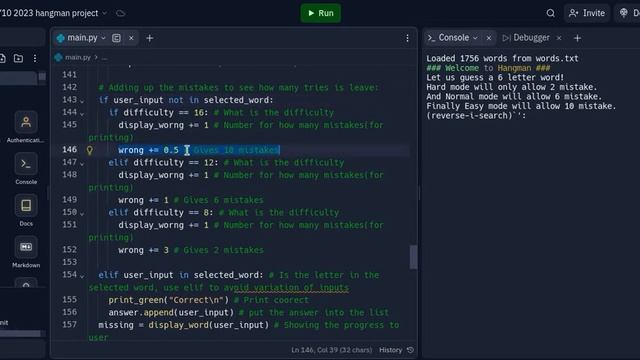
Task: Expand the Console tab chevron
Action: pyautogui.click(x=476, y=38)
